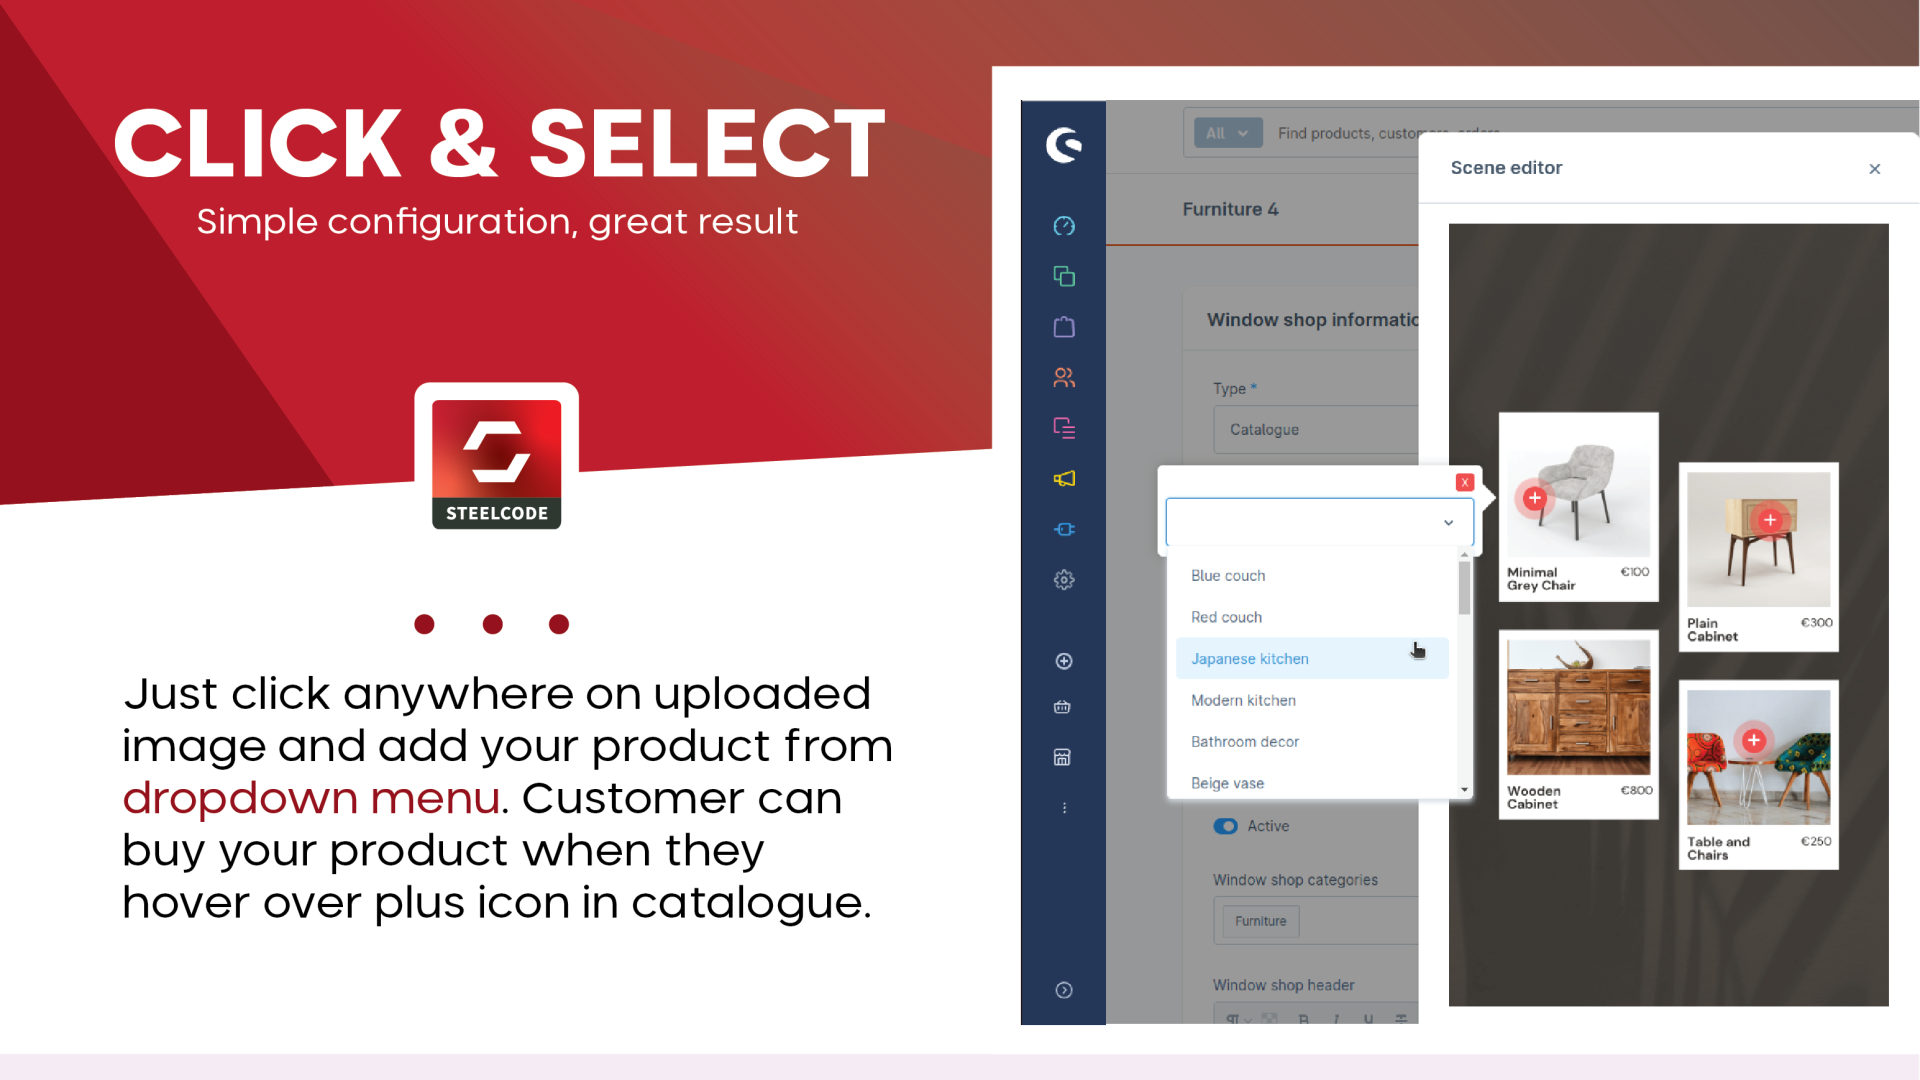Select the copy/duplicate icon in sidebar

coord(1064,277)
